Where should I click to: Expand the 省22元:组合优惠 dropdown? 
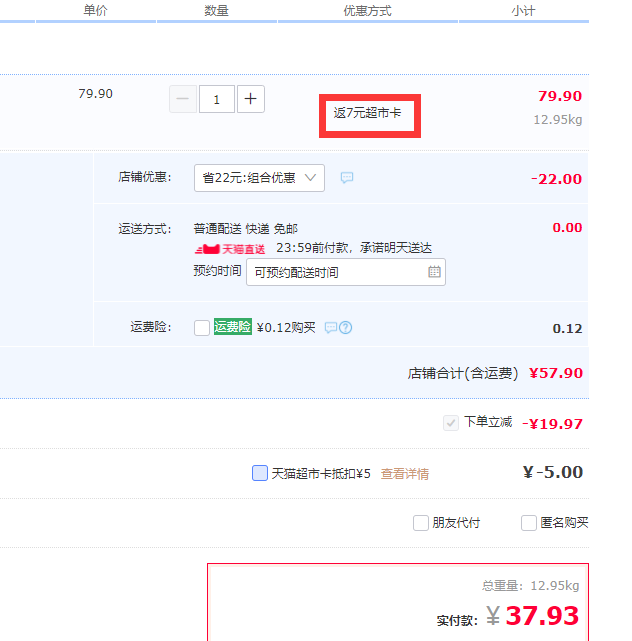(x=259, y=178)
